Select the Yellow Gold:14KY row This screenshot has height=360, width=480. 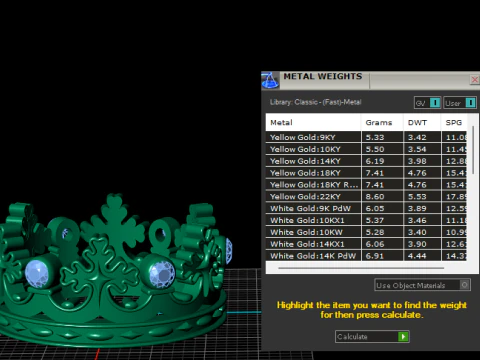[366, 161]
